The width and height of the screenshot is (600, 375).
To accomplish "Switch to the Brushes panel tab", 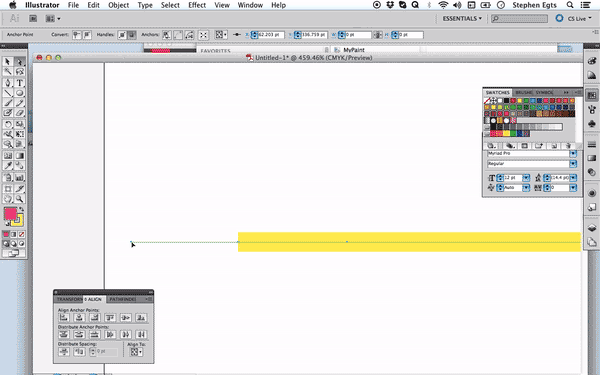I will point(523,92).
